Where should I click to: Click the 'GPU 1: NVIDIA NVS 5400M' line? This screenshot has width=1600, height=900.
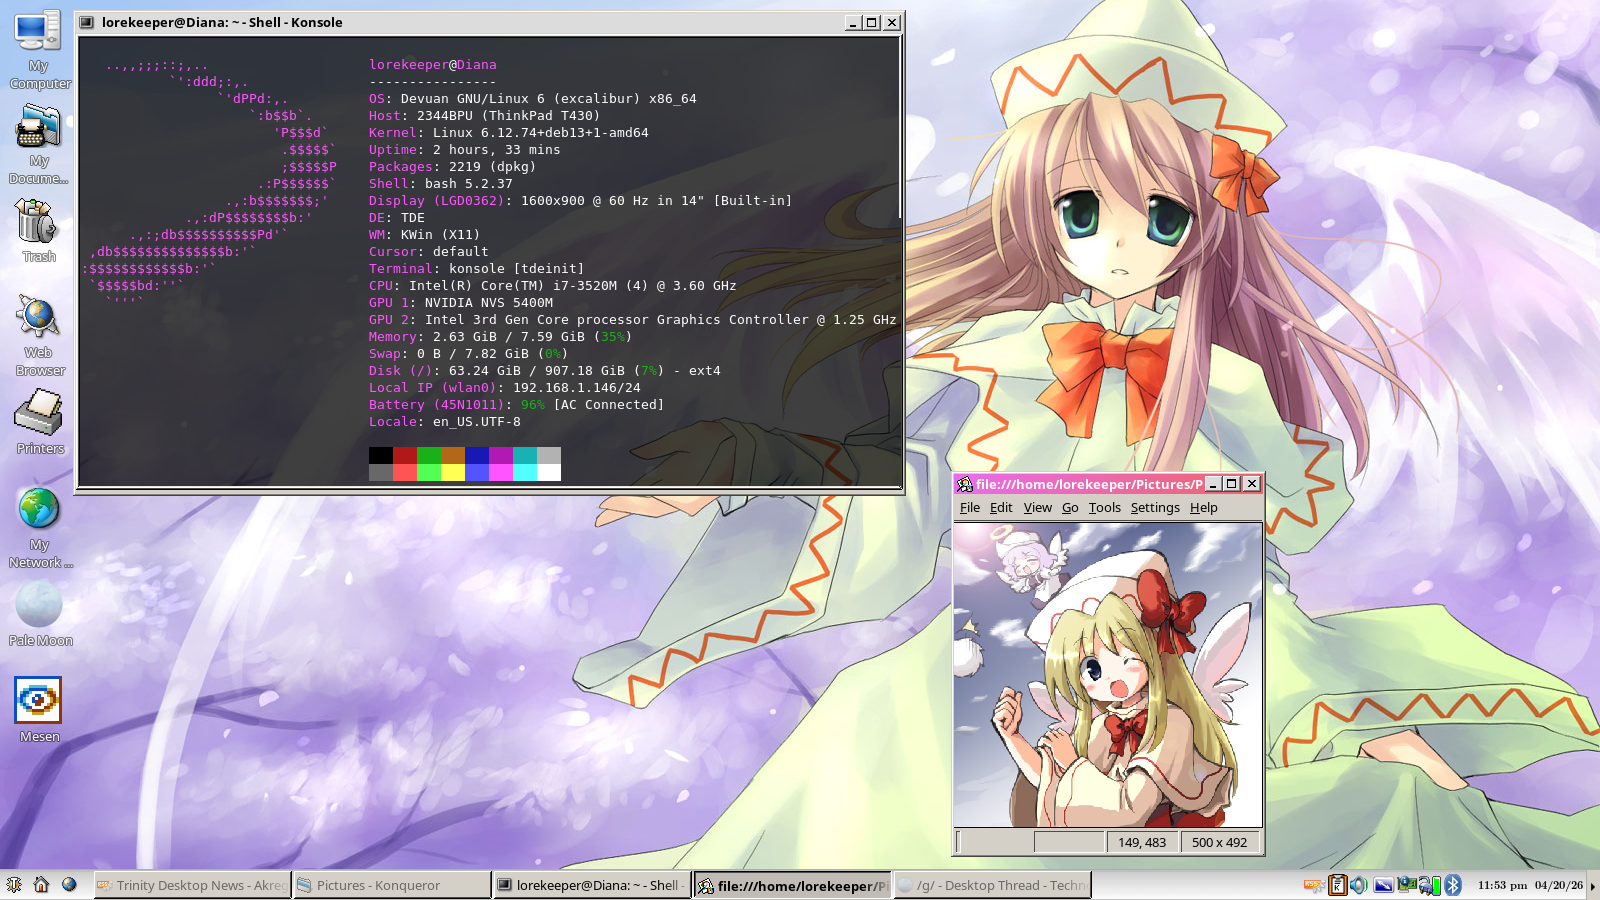(461, 303)
